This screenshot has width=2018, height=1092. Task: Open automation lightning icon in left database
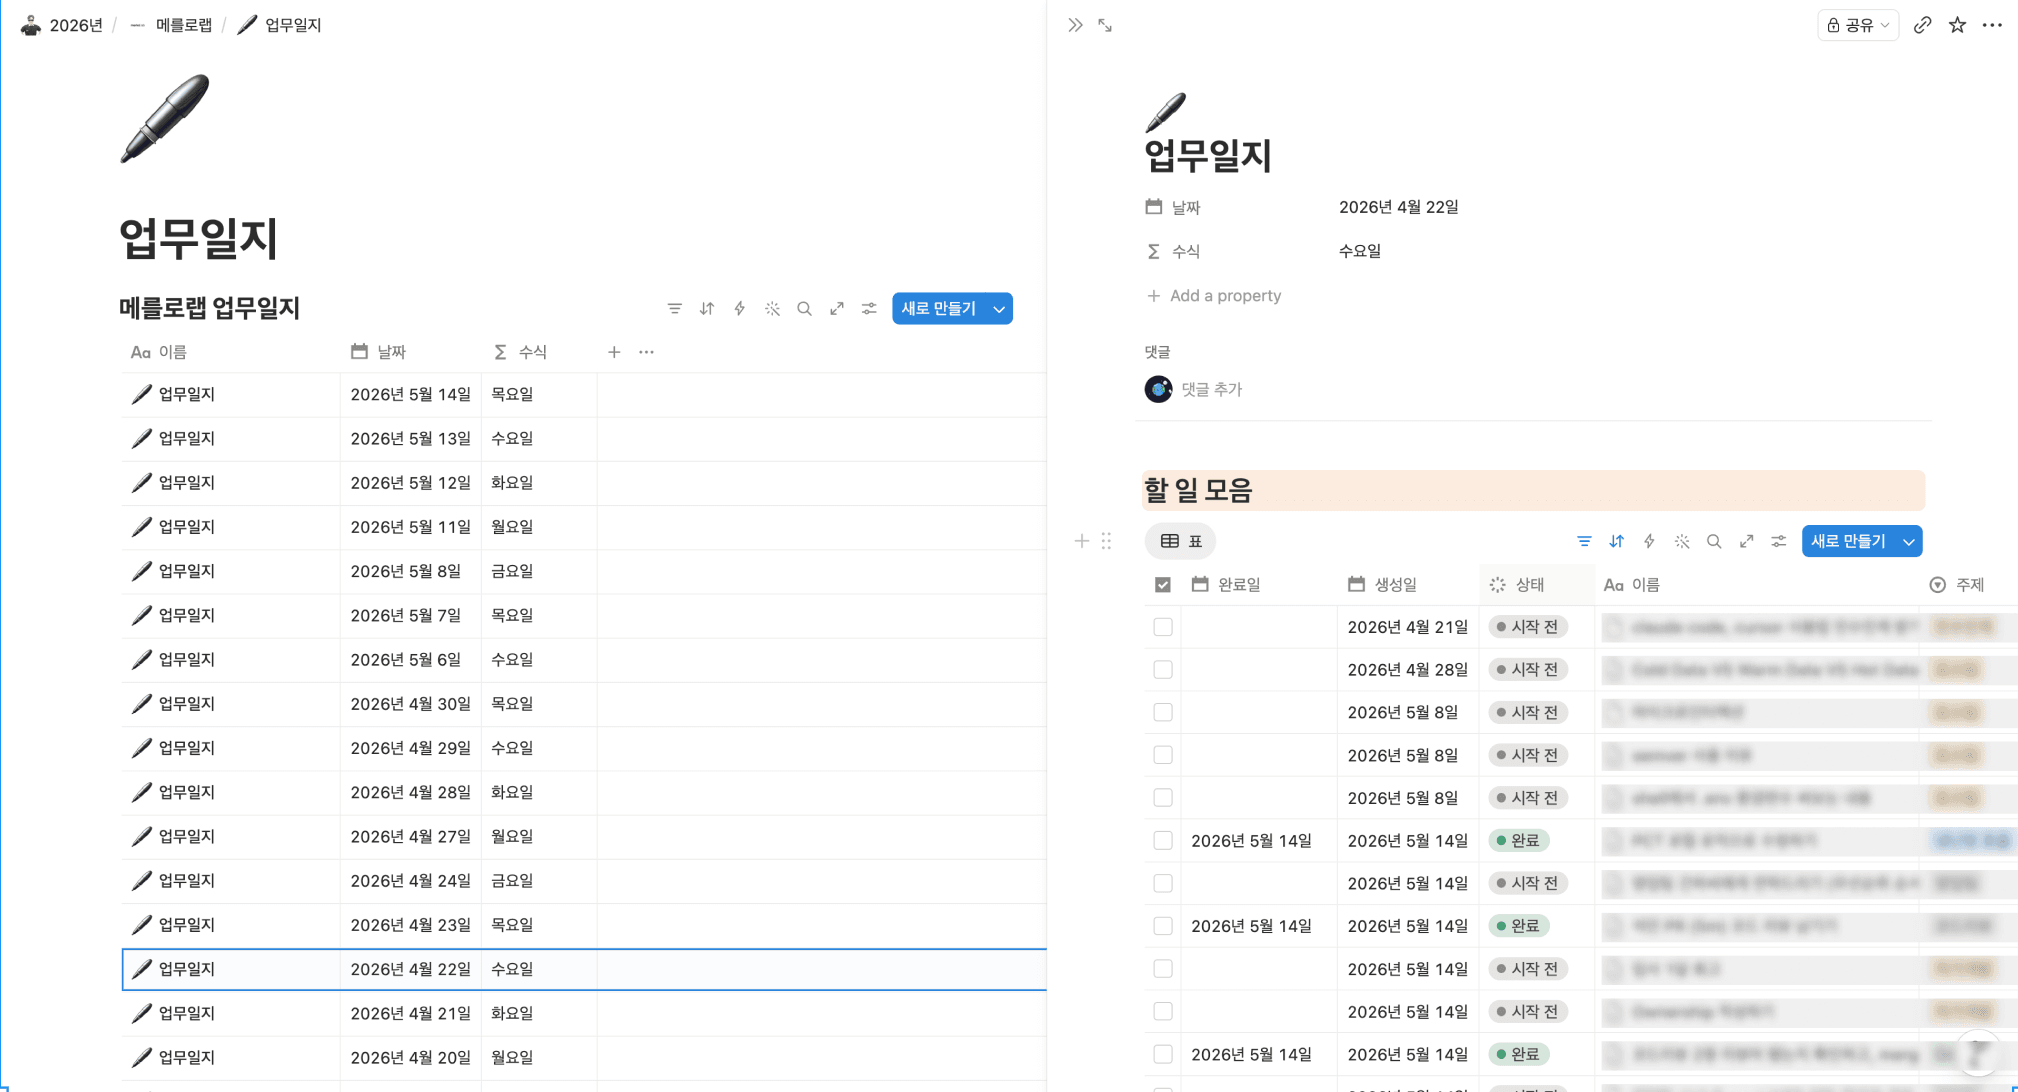coord(740,309)
